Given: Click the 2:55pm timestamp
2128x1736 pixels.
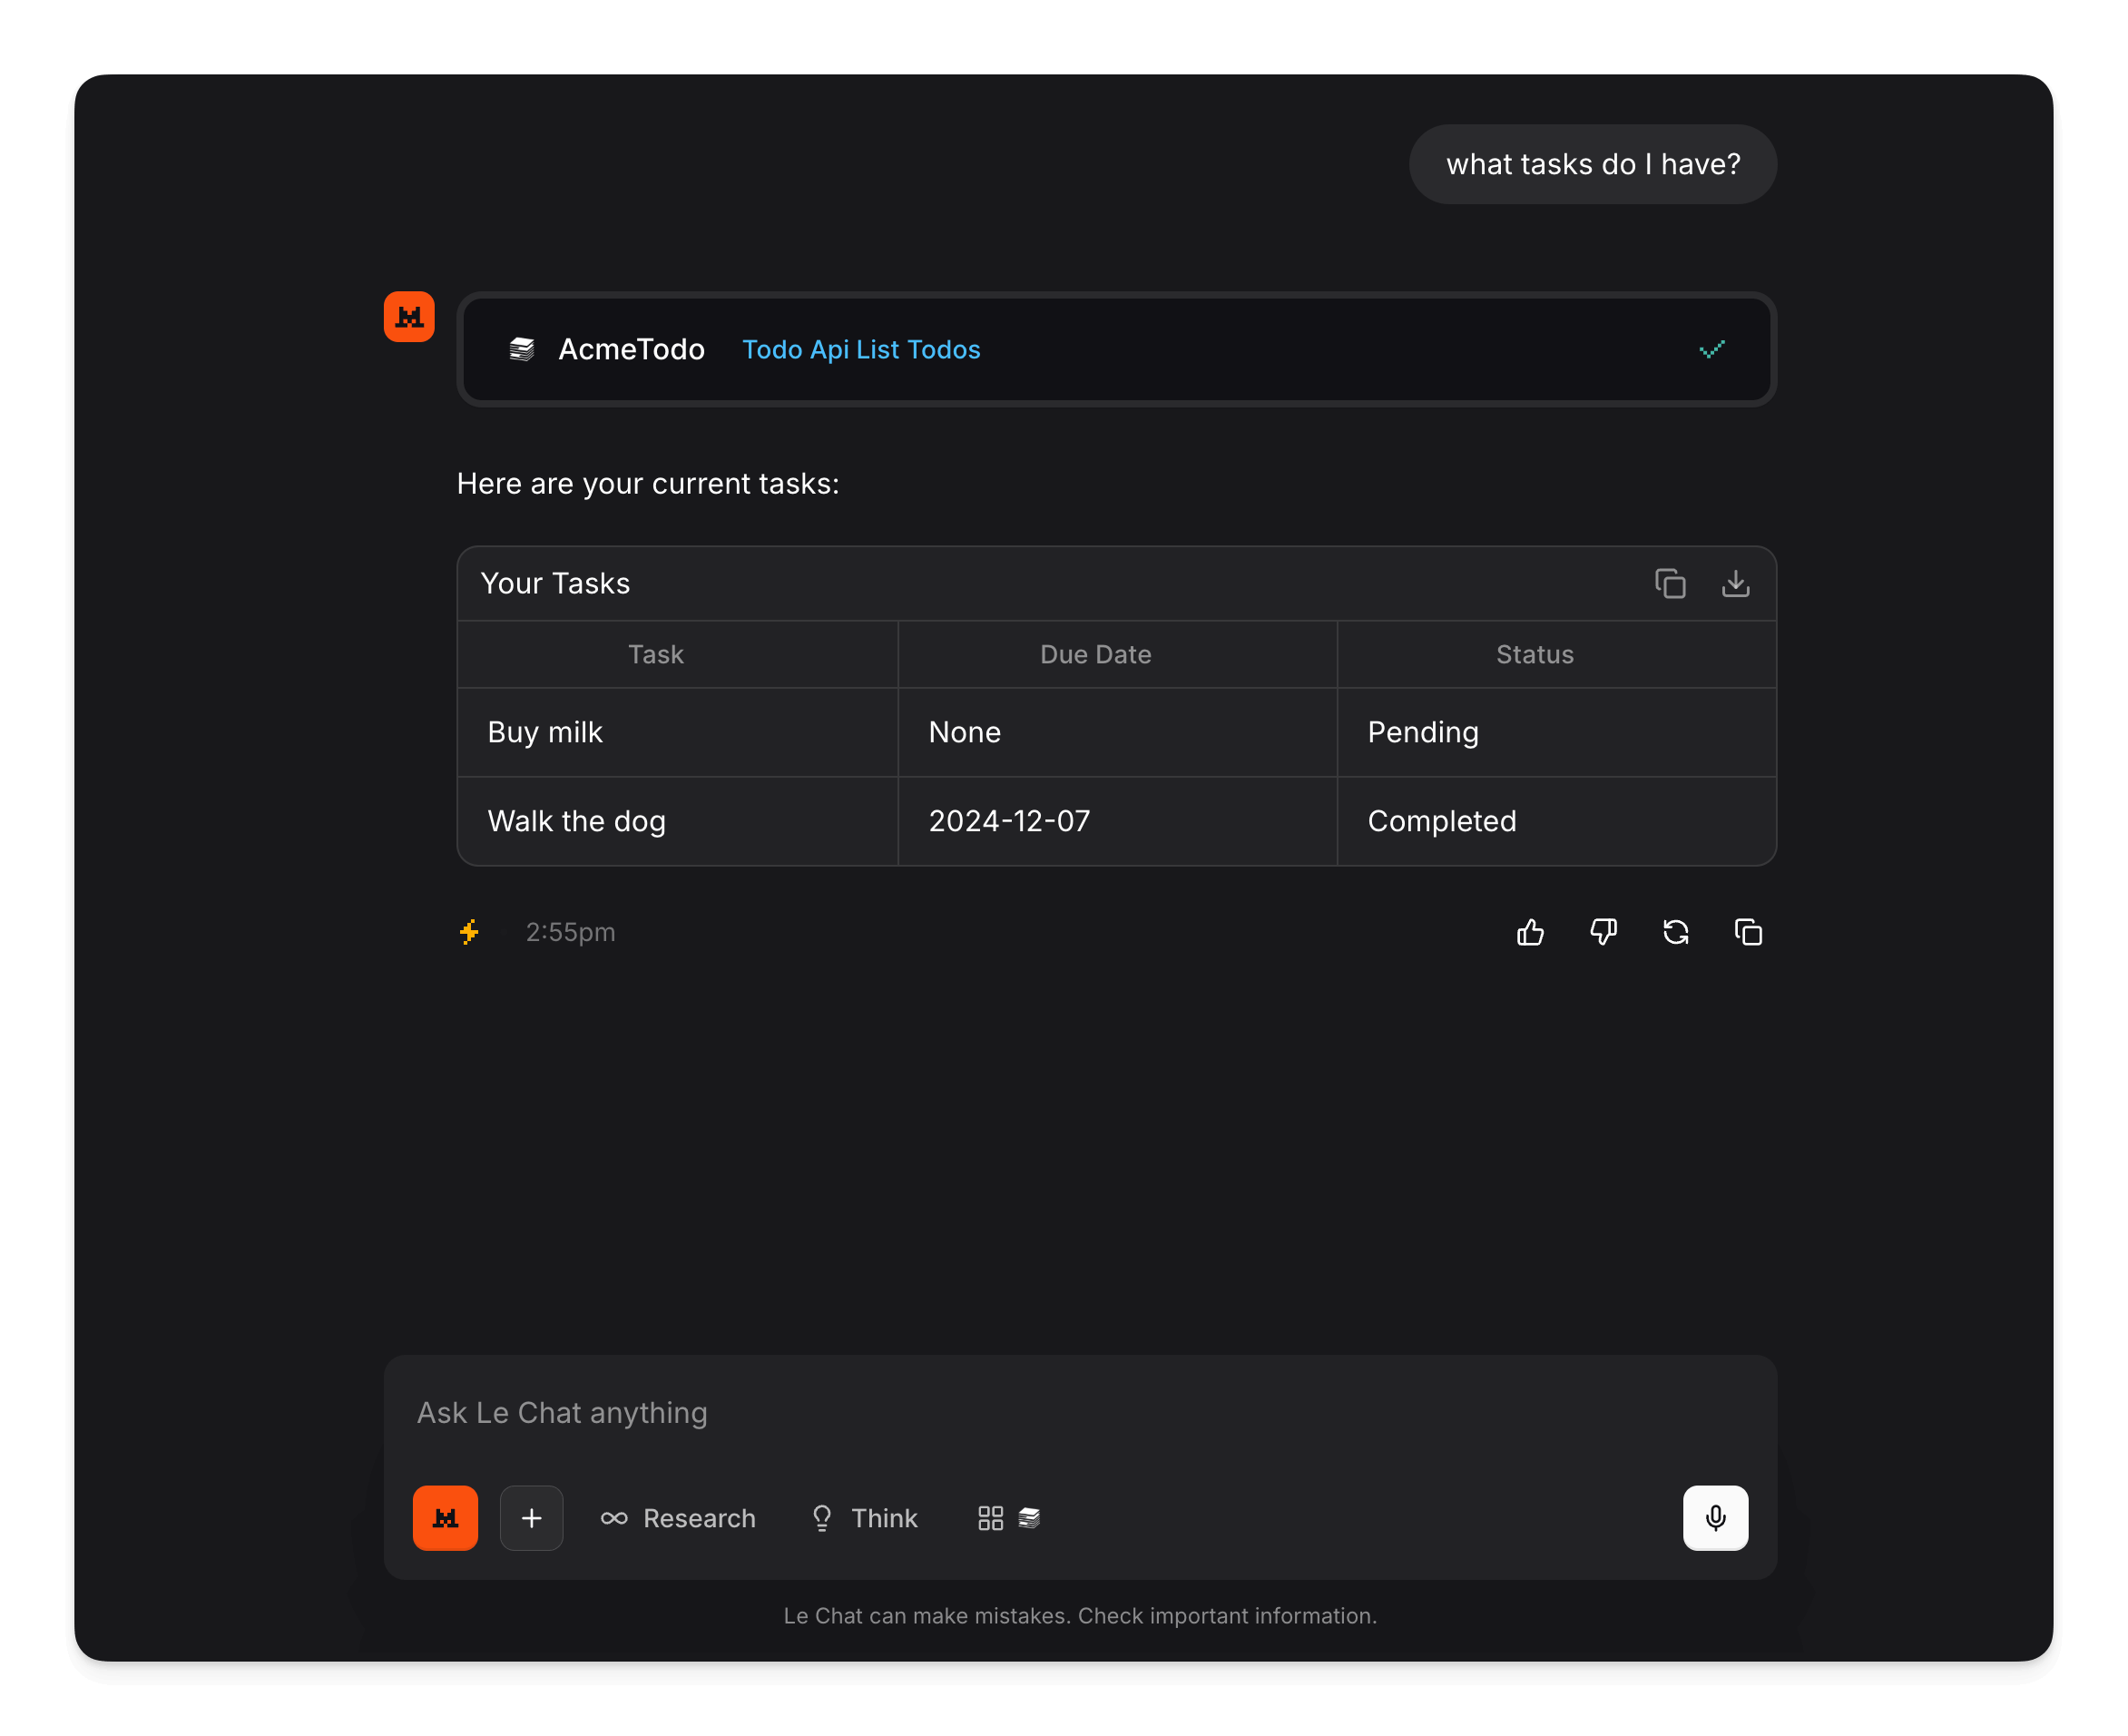Looking at the screenshot, I should click(x=570, y=932).
